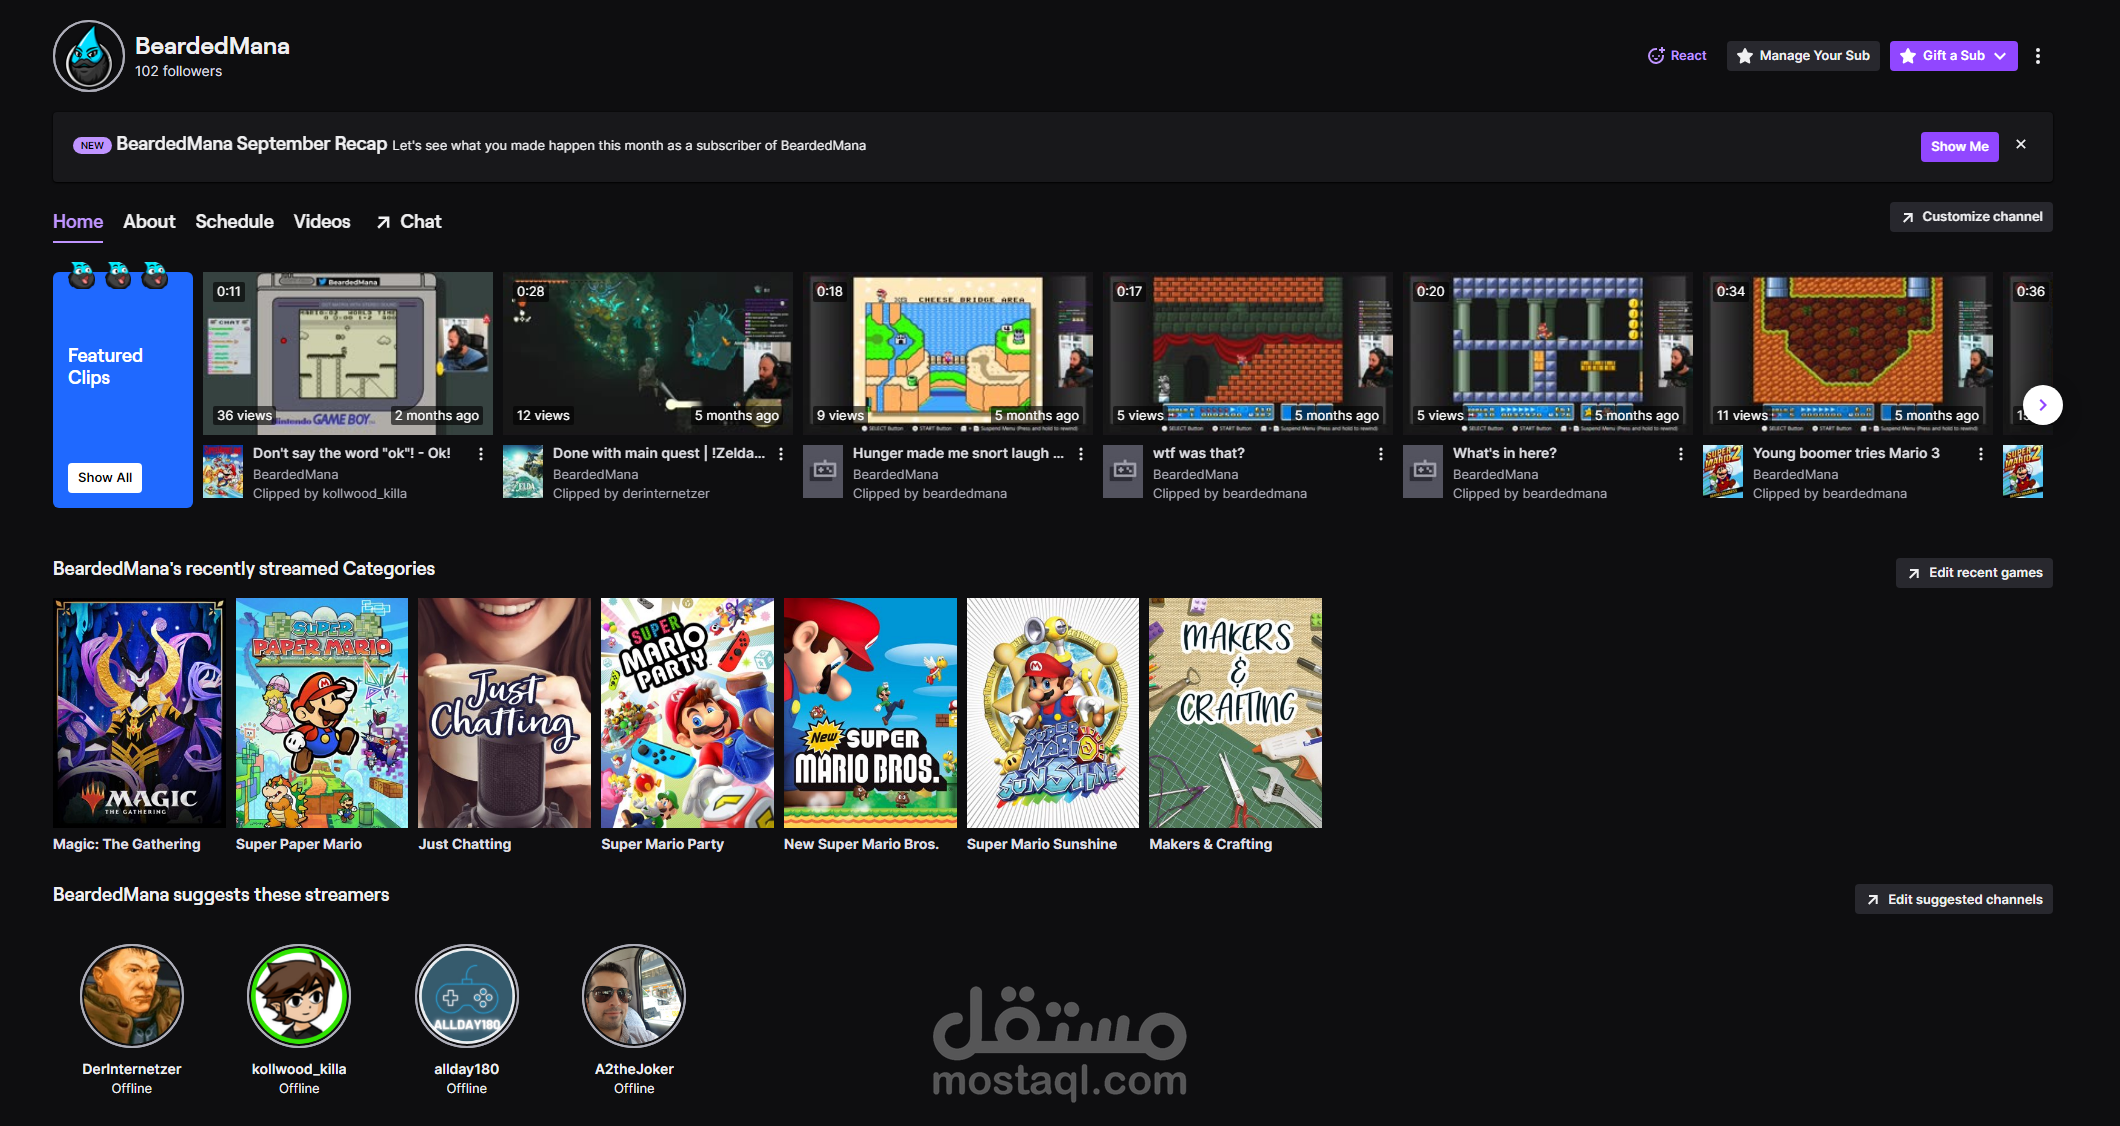The height and width of the screenshot is (1126, 2120).
Task: Play Young boomer tries Mario 3 clip
Action: (1848, 353)
